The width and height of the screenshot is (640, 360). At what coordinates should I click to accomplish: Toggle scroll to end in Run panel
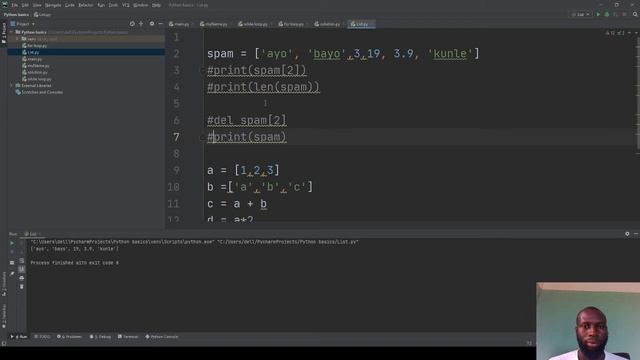point(22,269)
